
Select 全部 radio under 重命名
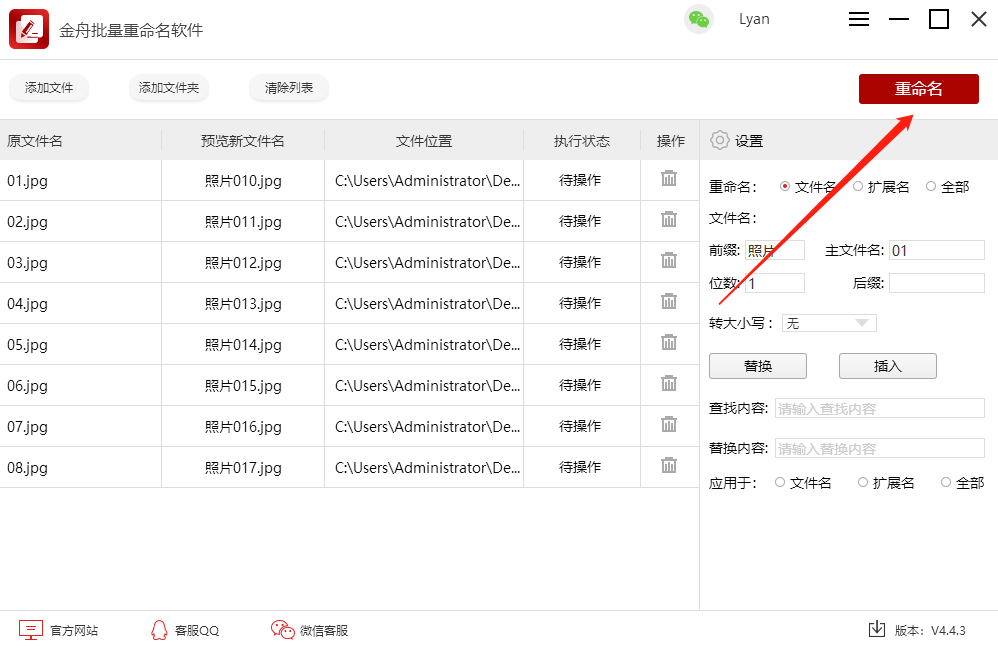click(x=931, y=186)
